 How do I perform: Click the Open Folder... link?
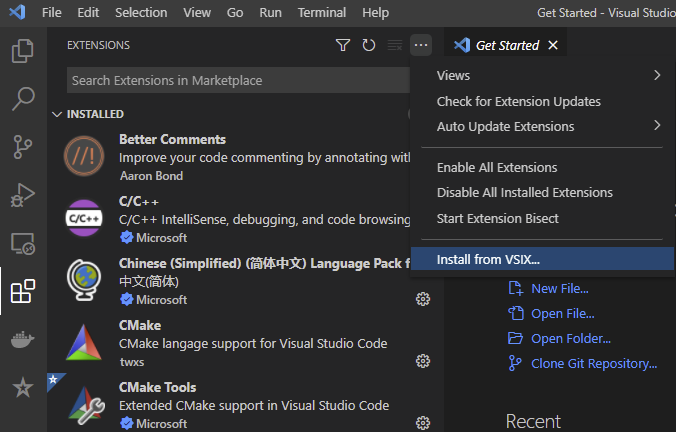tap(571, 338)
